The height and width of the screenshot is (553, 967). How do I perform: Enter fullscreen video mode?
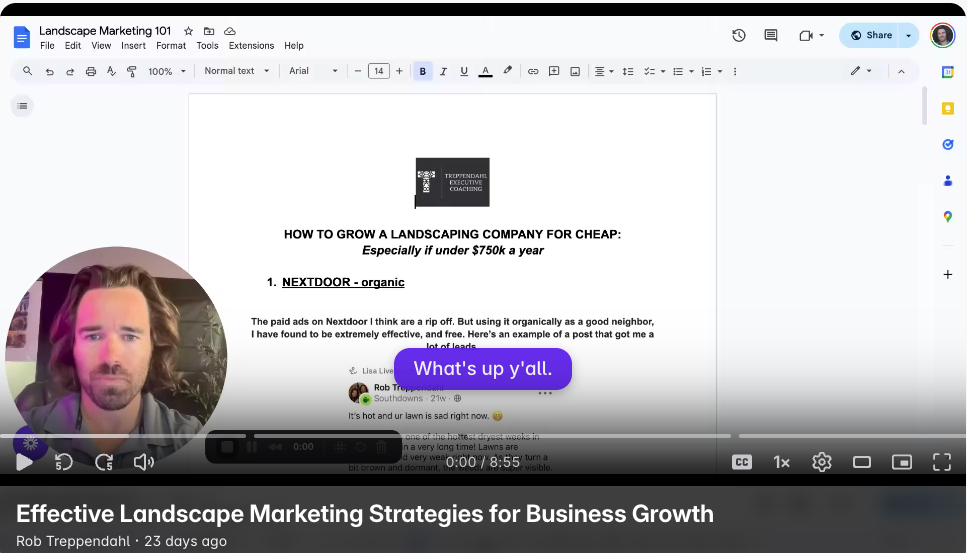pos(942,462)
